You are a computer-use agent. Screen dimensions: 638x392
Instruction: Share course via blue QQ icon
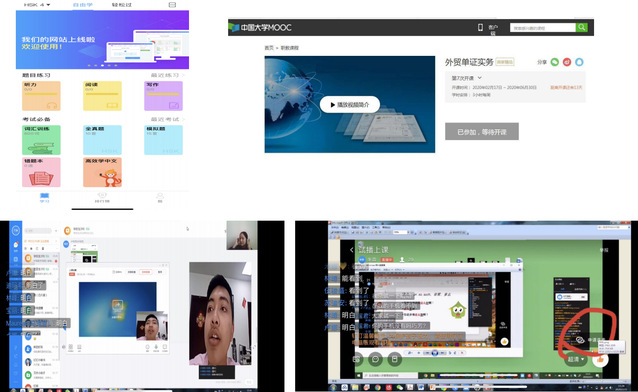[x=579, y=62]
